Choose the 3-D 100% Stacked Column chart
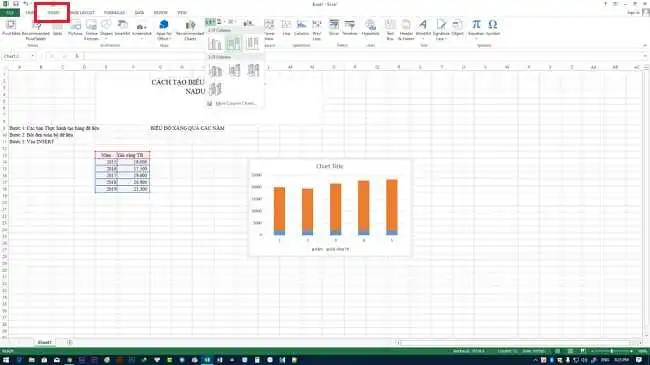This screenshot has width=650, height=365. coord(253,71)
